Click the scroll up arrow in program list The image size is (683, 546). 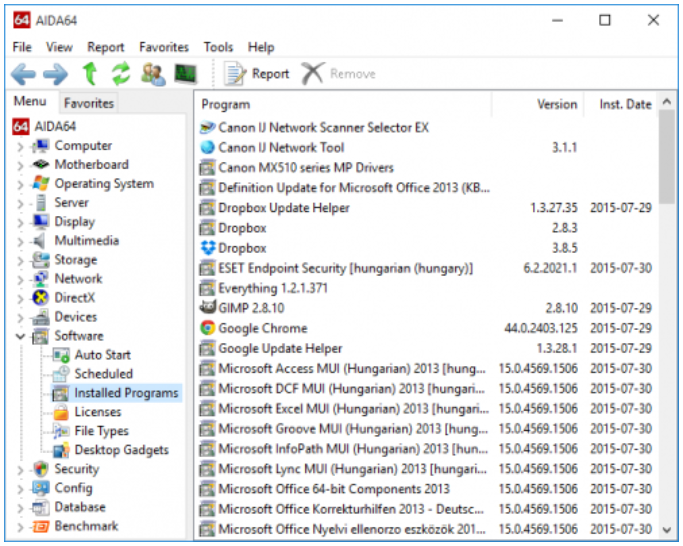click(666, 102)
